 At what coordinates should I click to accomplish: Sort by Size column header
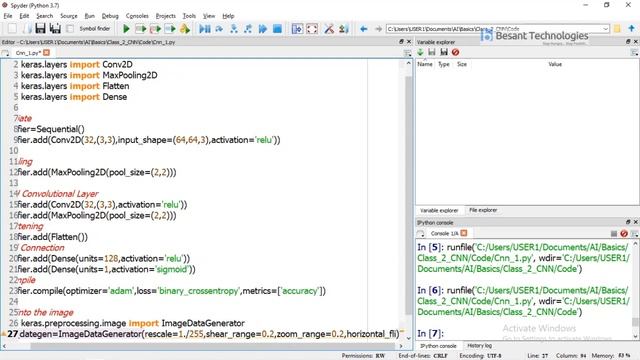coord(462,64)
